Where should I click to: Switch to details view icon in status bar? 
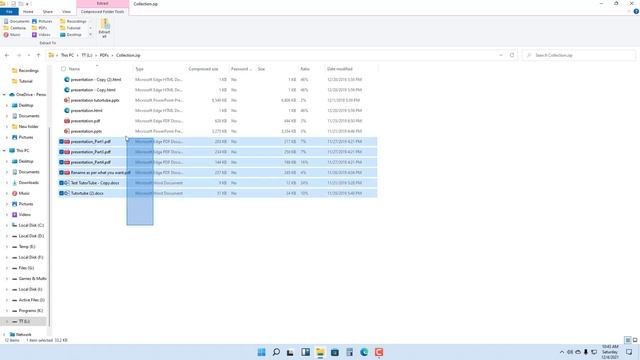pos(628,340)
